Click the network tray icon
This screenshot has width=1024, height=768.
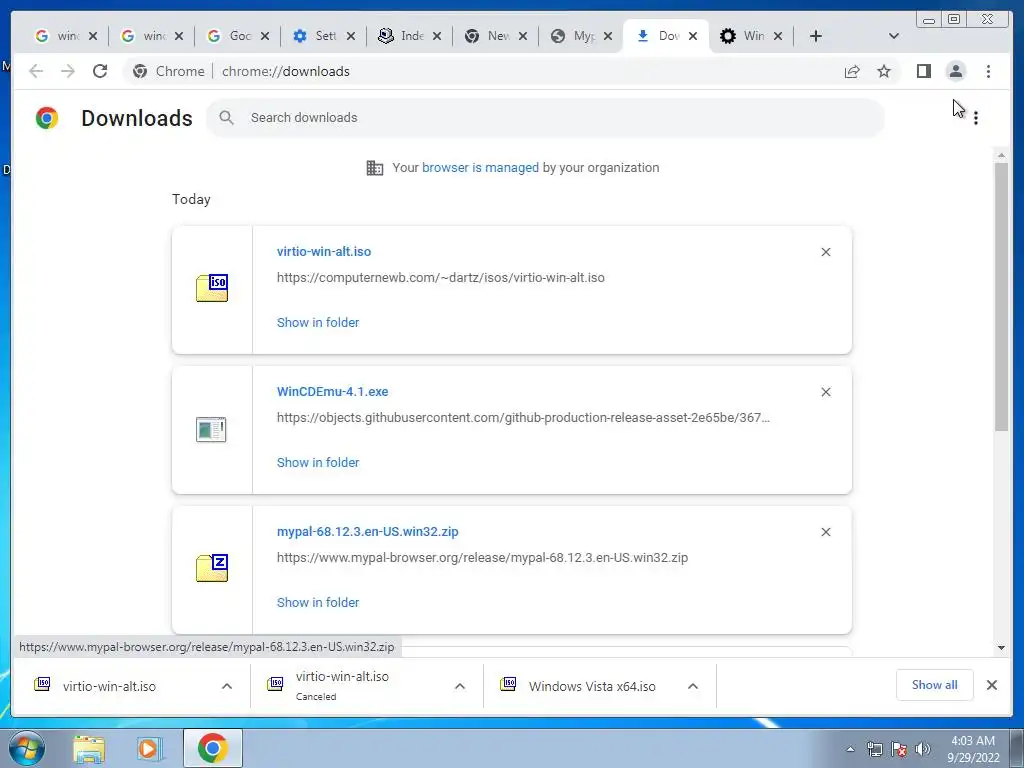[874, 749]
